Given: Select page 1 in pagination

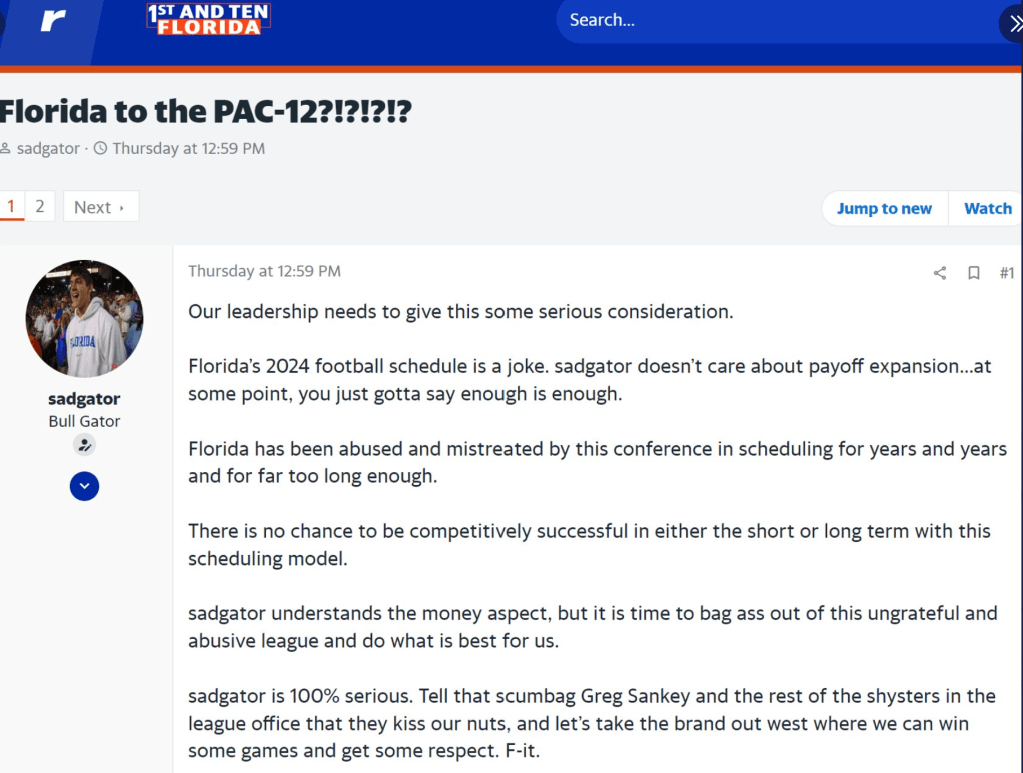Looking at the screenshot, I should point(11,207).
